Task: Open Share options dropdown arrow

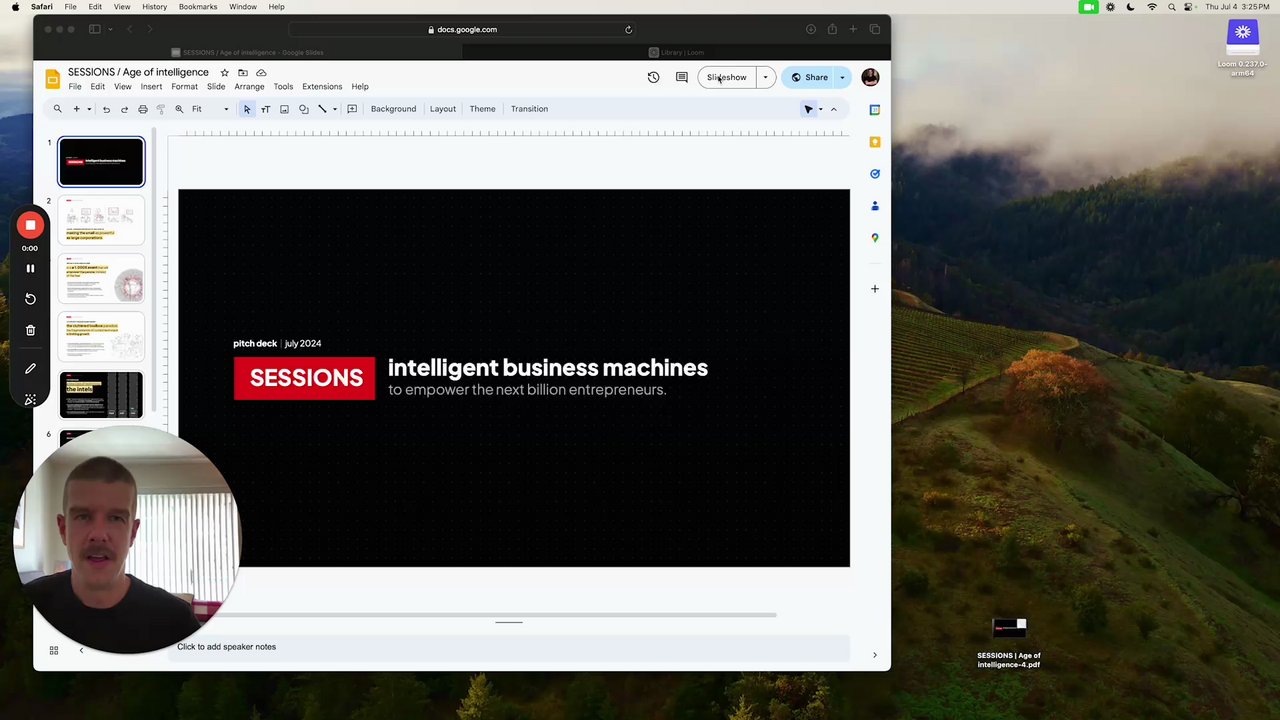Action: (842, 77)
